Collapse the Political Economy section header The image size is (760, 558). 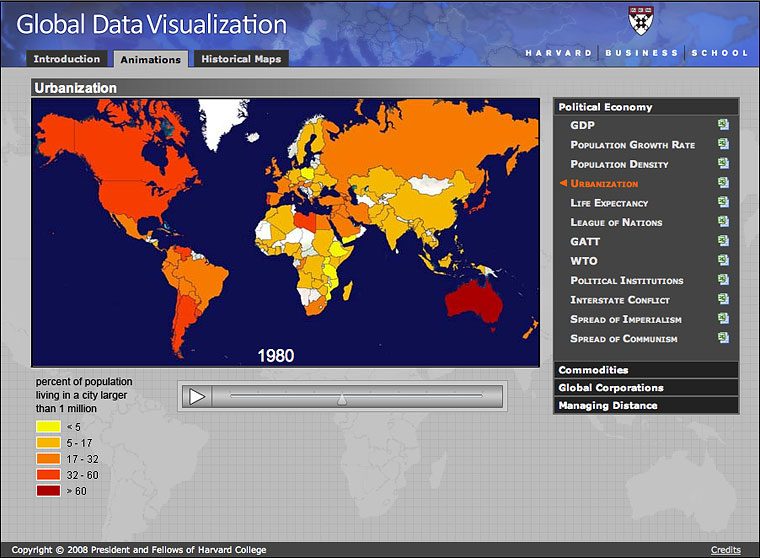coord(645,107)
